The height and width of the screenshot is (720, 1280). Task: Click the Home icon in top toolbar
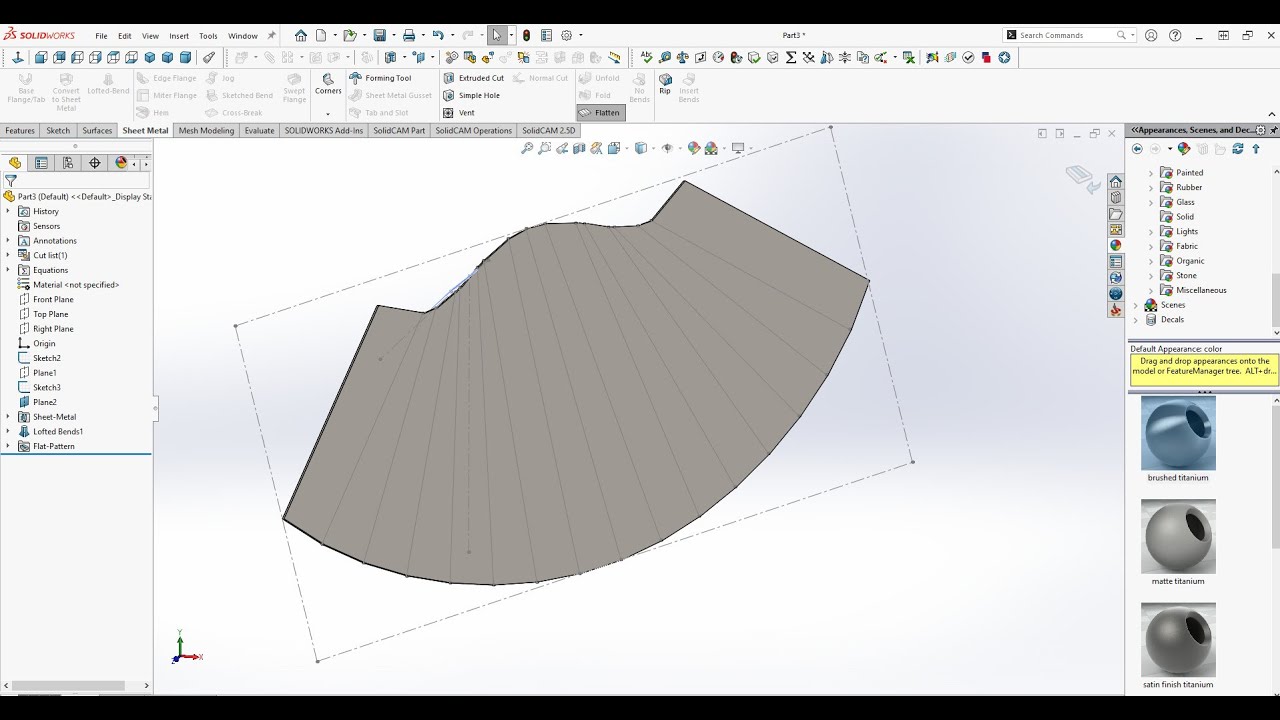tap(301, 35)
